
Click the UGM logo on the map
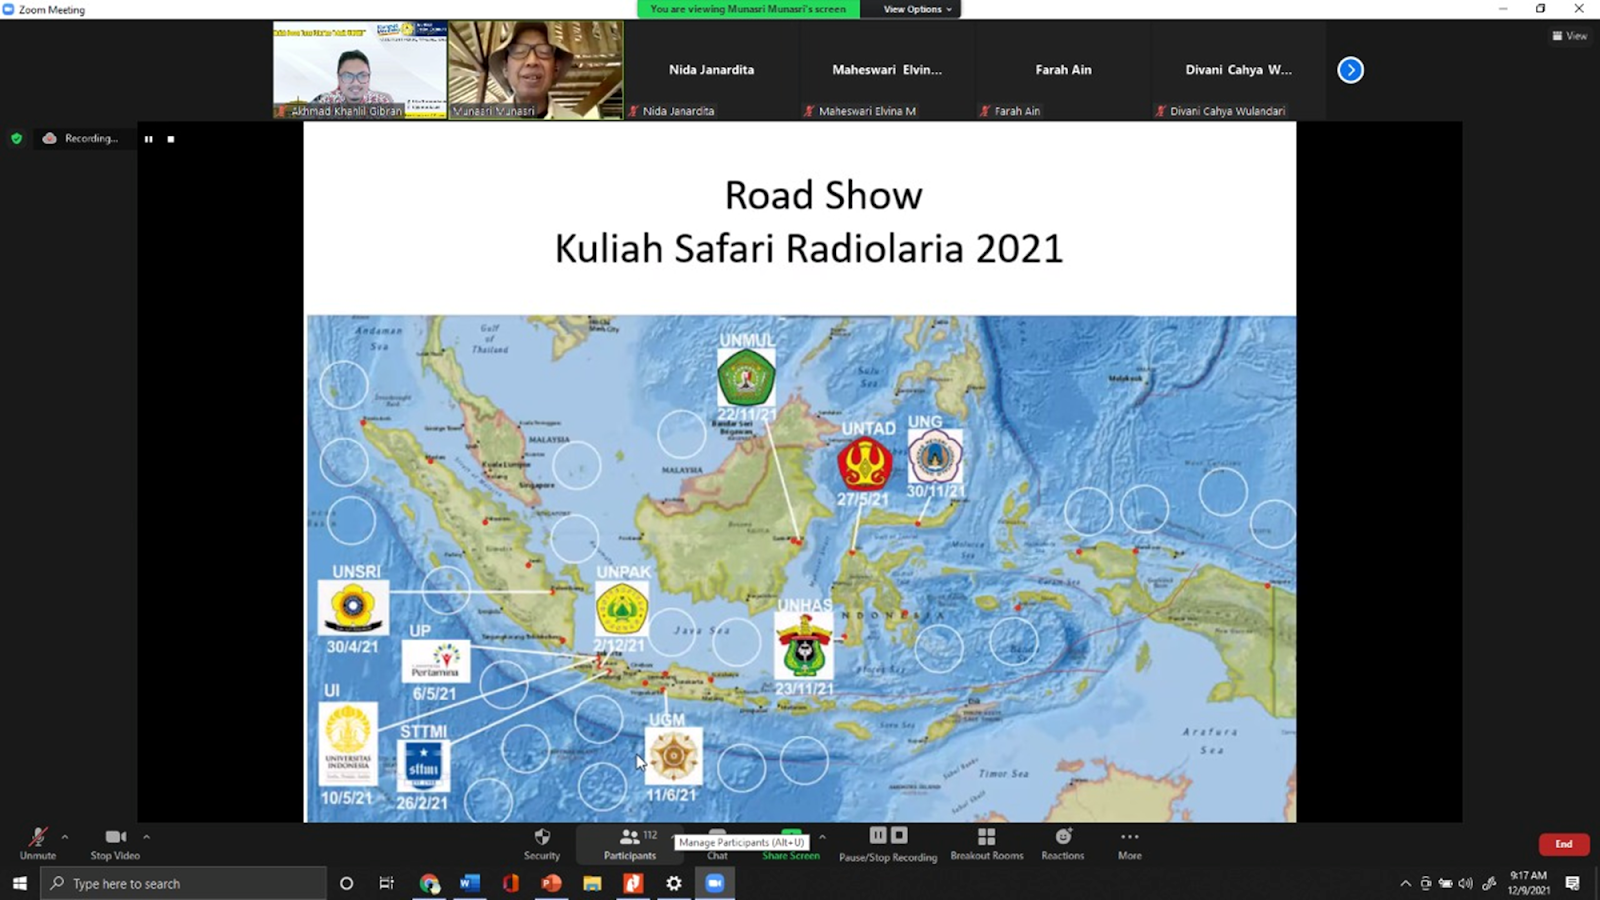point(673,756)
